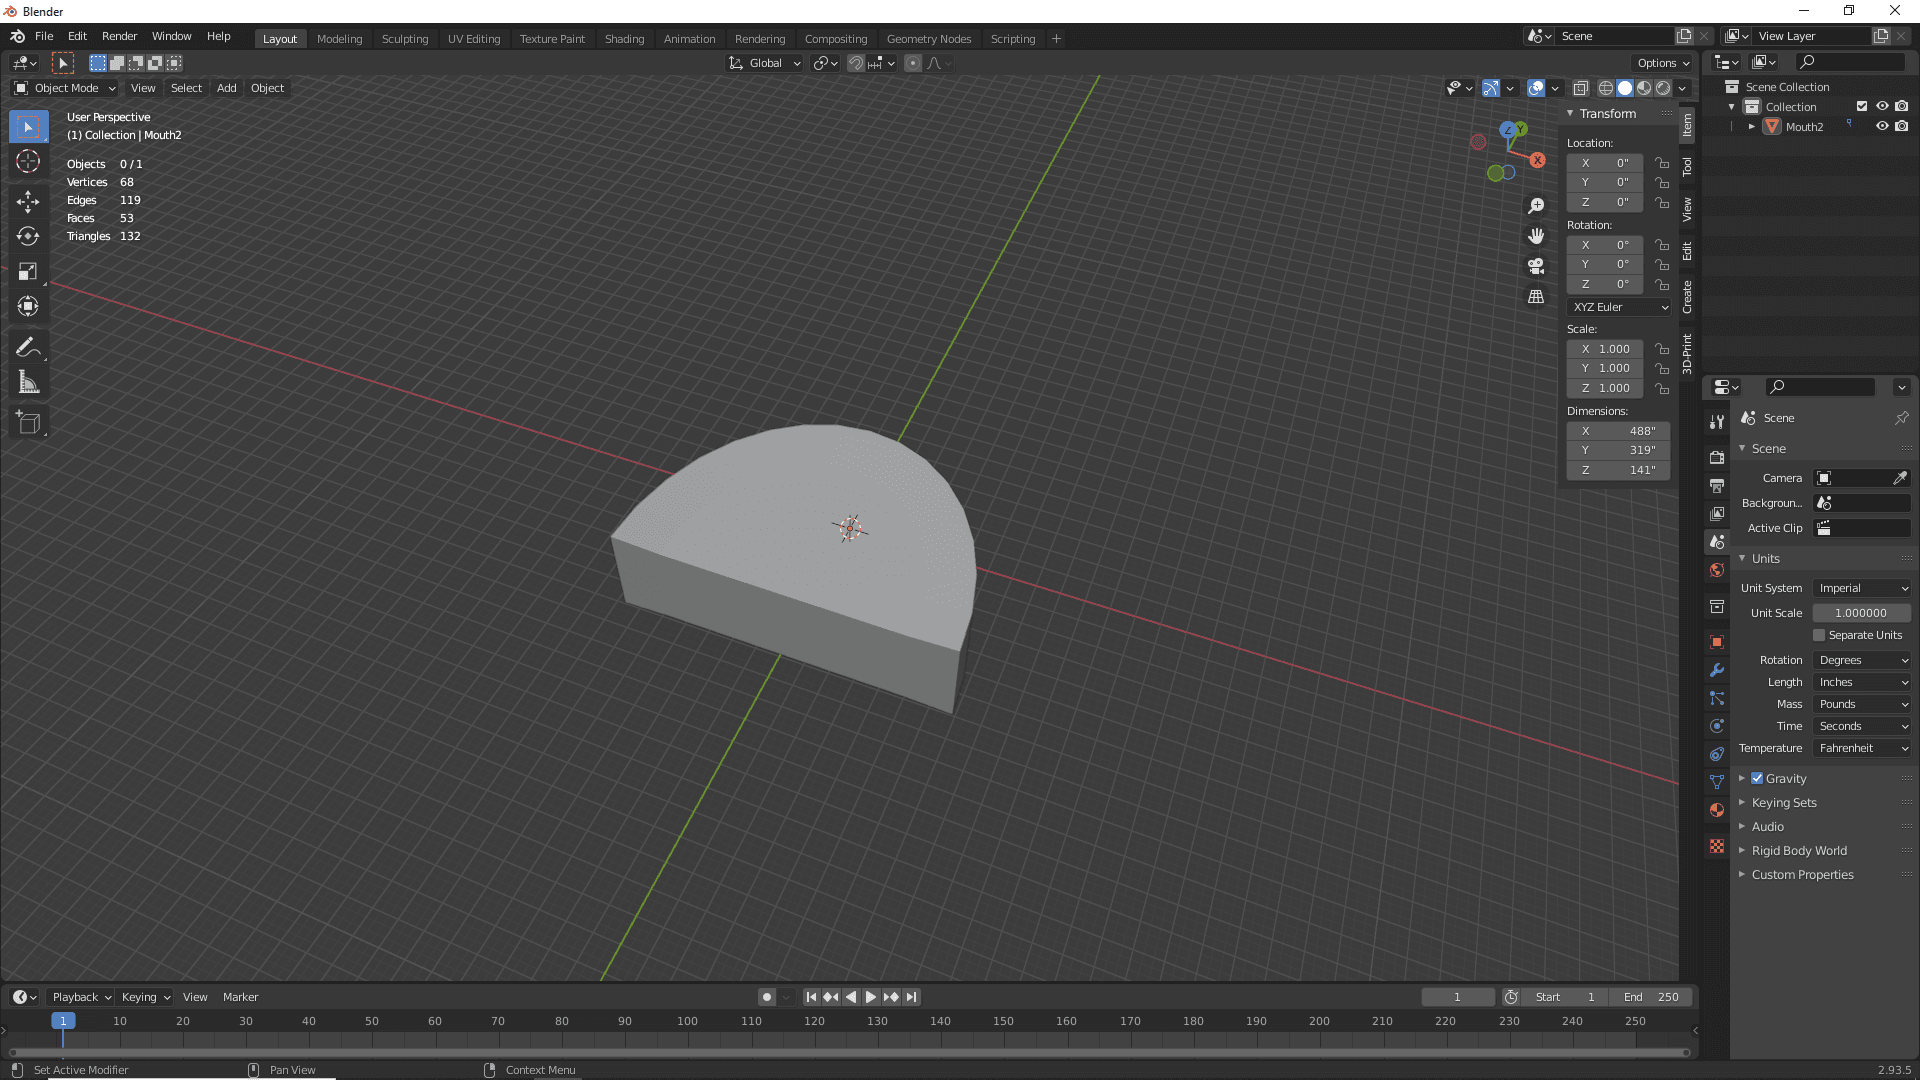Open the Output properties tab
This screenshot has height=1080, width=1920.
(x=1717, y=485)
